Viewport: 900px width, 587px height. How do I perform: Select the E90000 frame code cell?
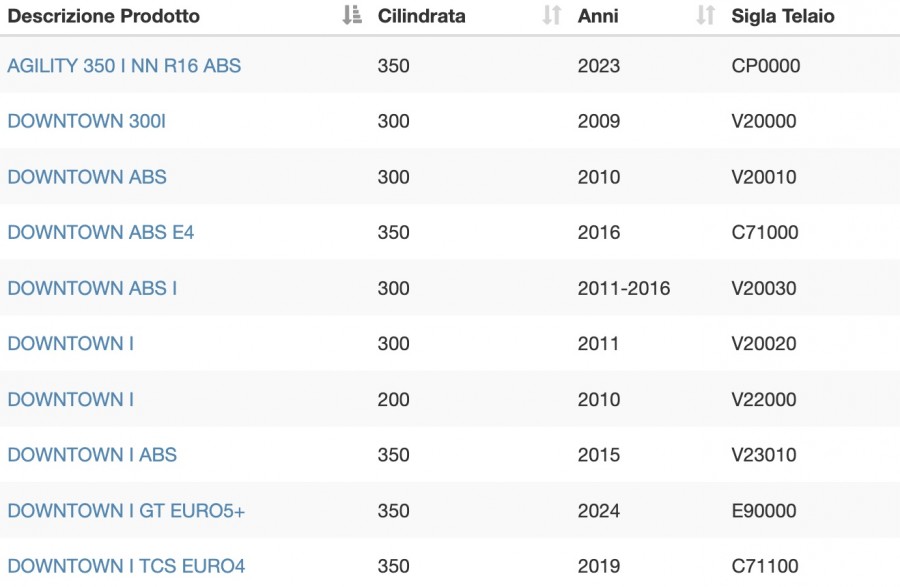(764, 511)
